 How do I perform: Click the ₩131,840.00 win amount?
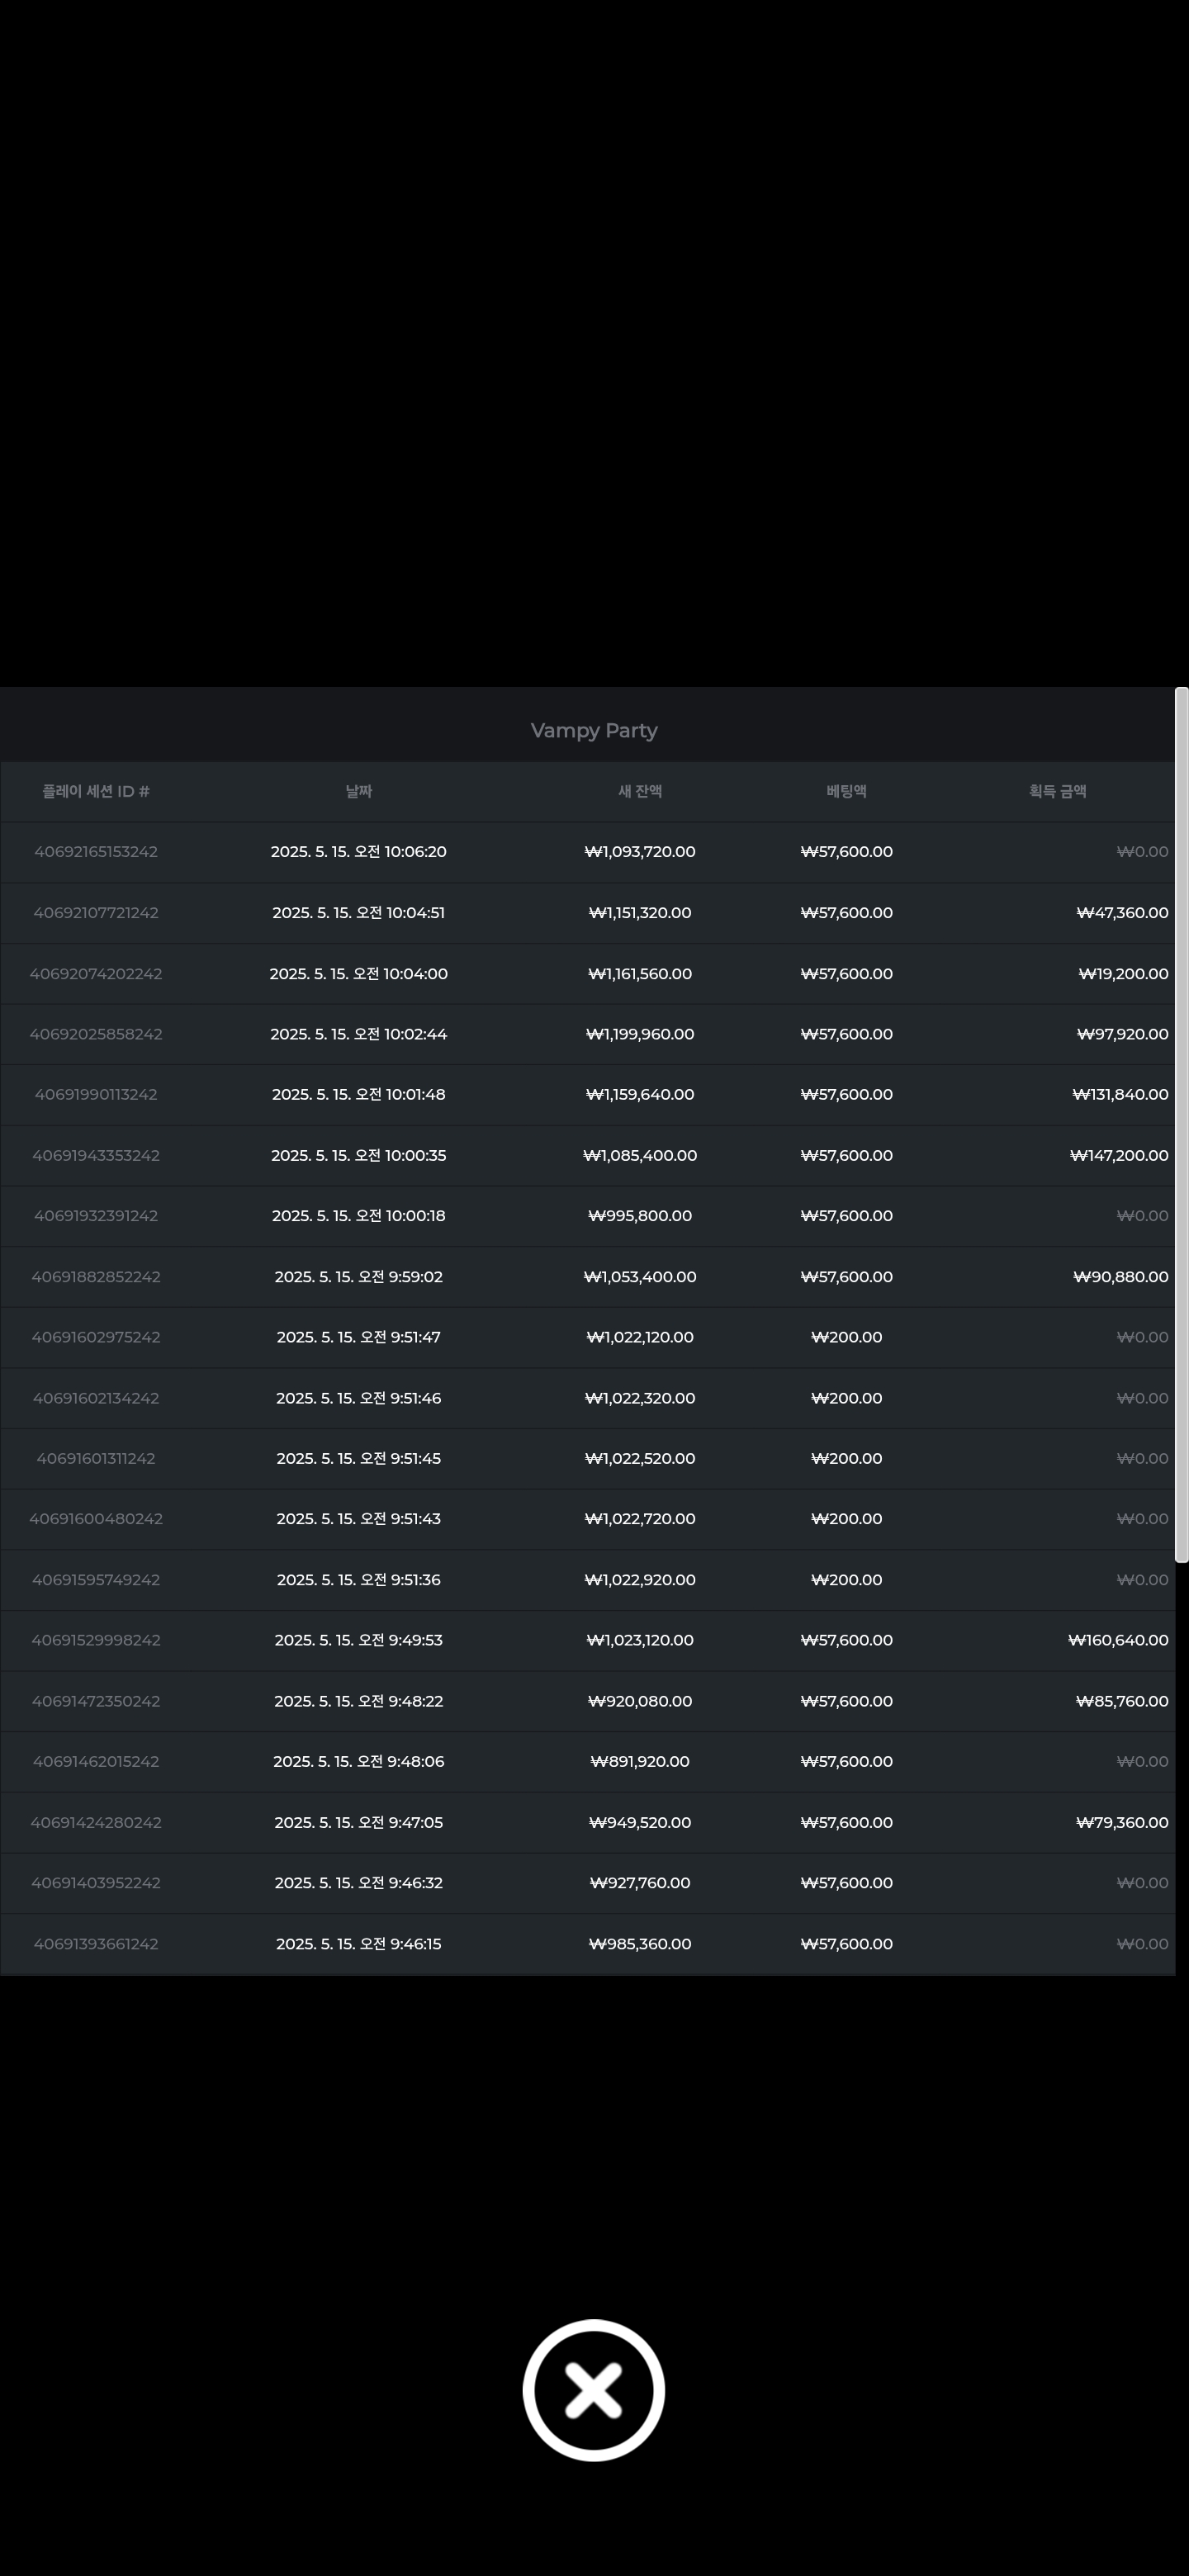1120,1094
